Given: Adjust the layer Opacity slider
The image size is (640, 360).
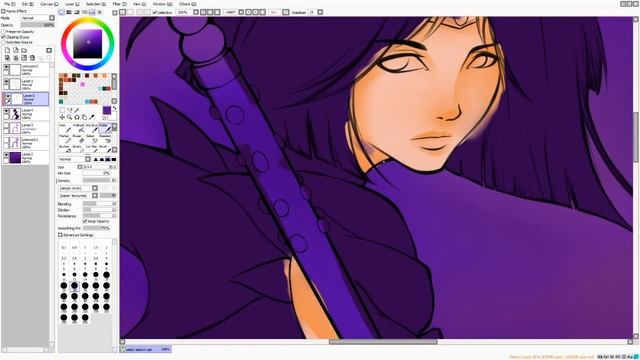Looking at the screenshot, I should (38, 25).
